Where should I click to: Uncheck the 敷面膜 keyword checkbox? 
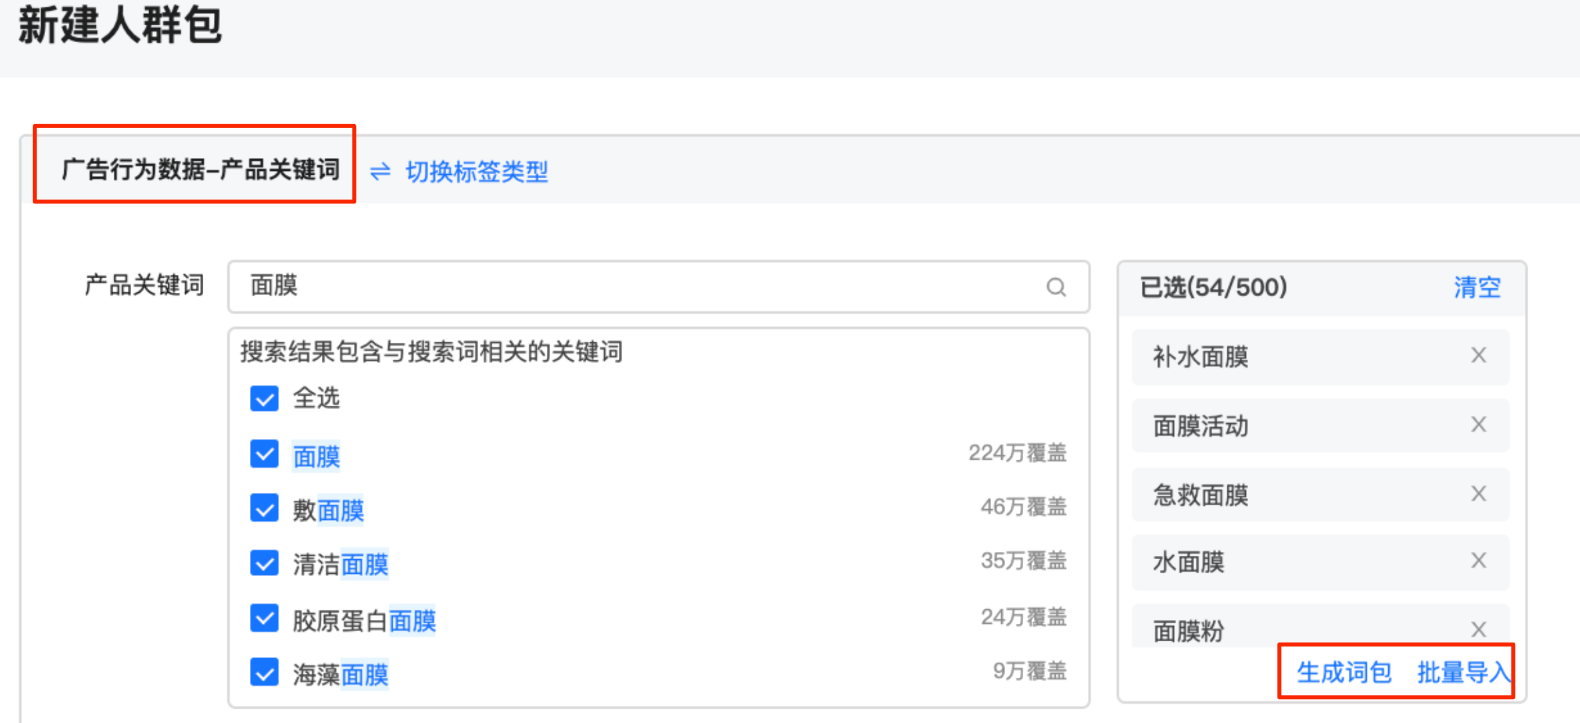click(264, 508)
